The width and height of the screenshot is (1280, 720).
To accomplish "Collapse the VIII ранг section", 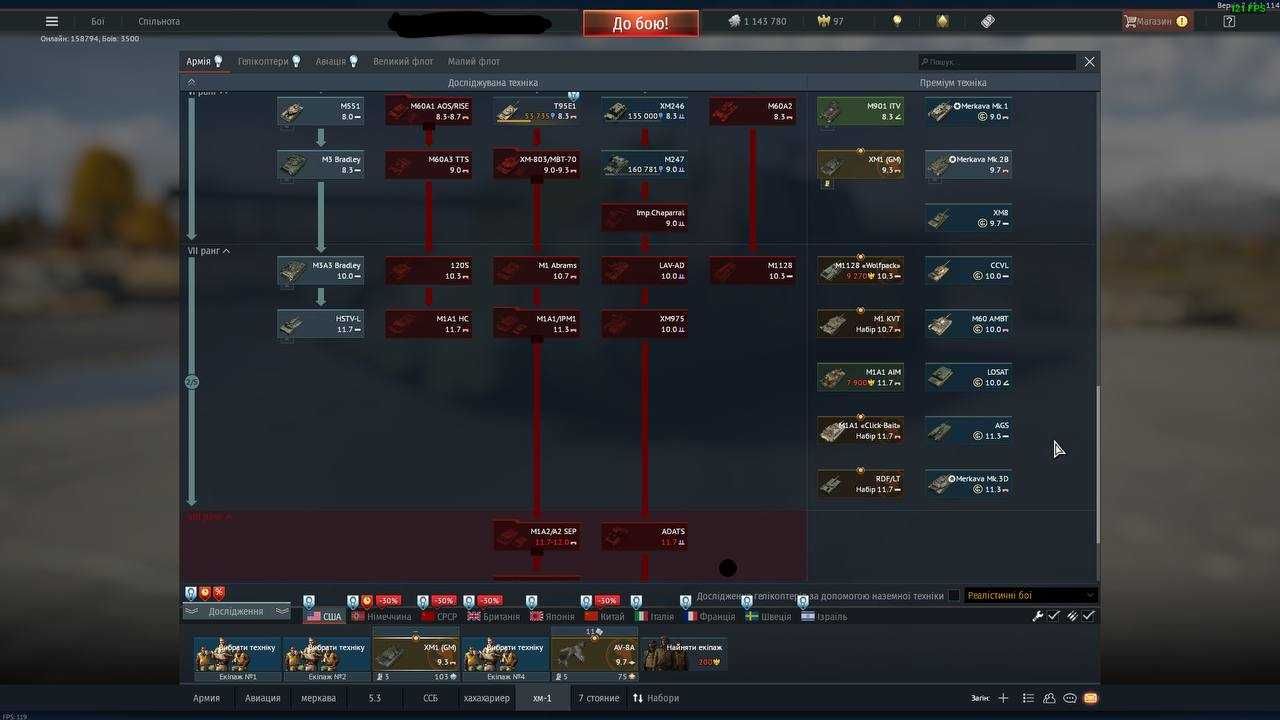I will 209,517.
